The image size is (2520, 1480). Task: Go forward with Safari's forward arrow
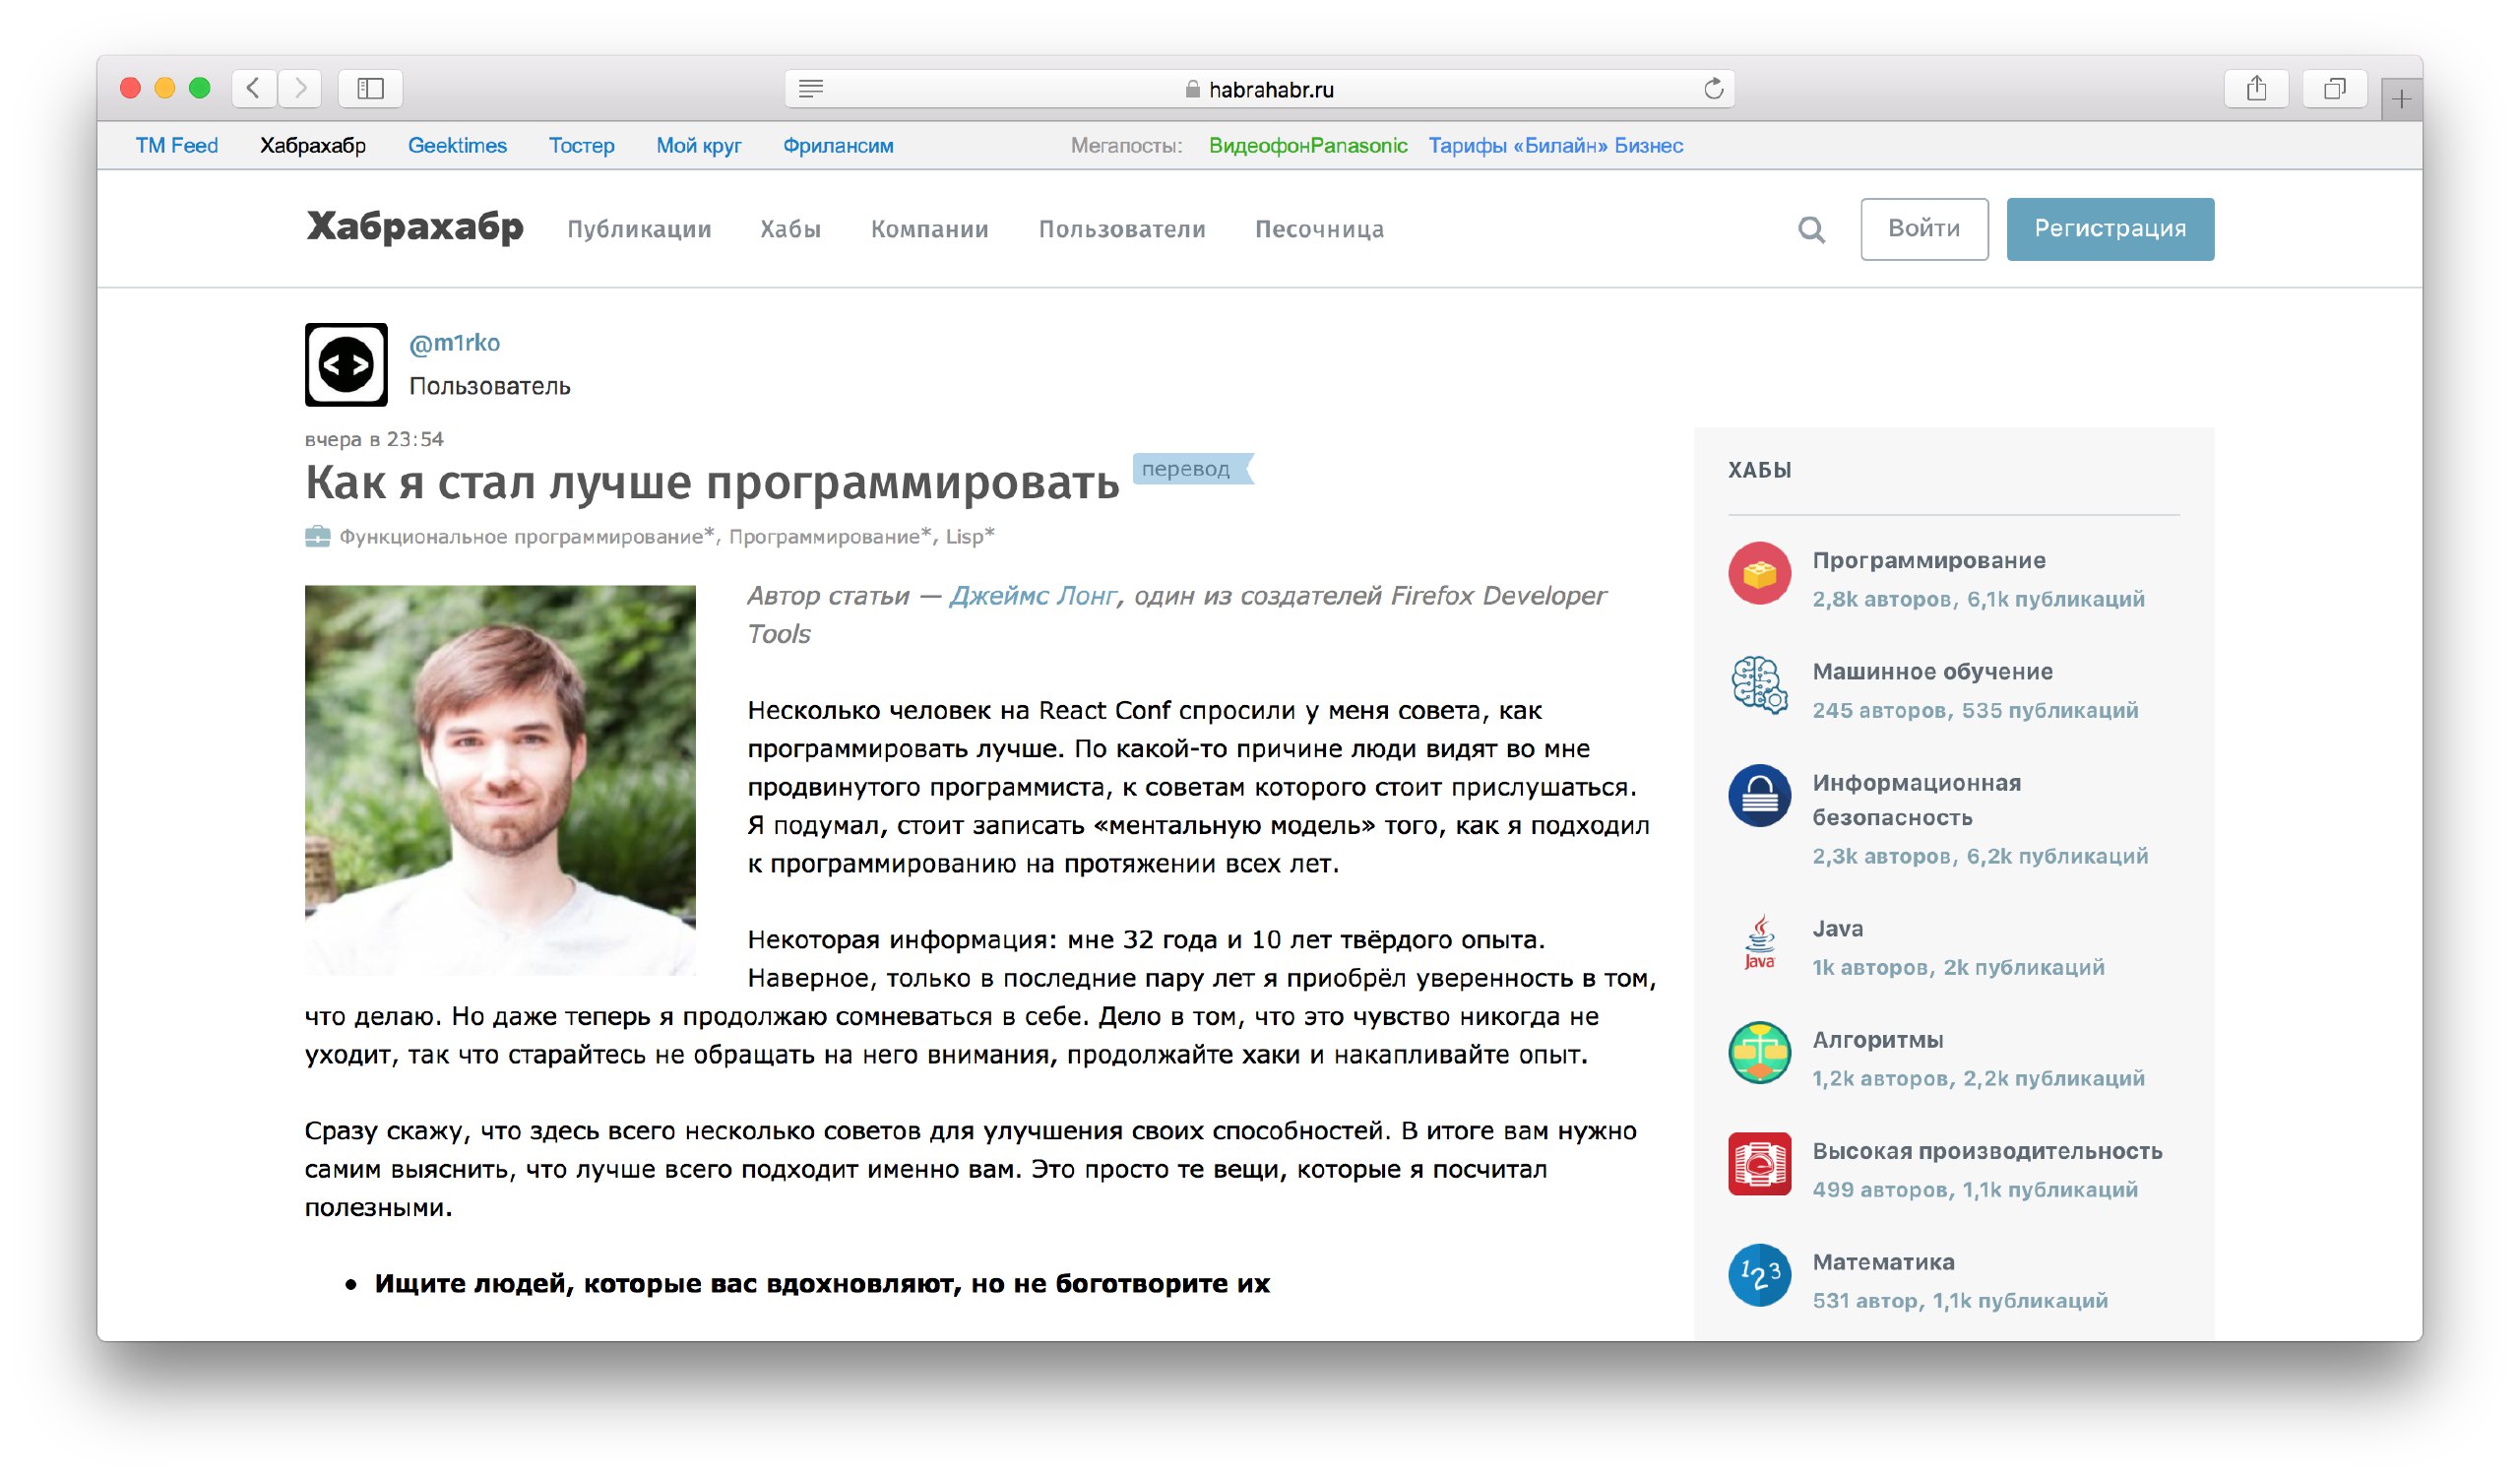(x=300, y=88)
